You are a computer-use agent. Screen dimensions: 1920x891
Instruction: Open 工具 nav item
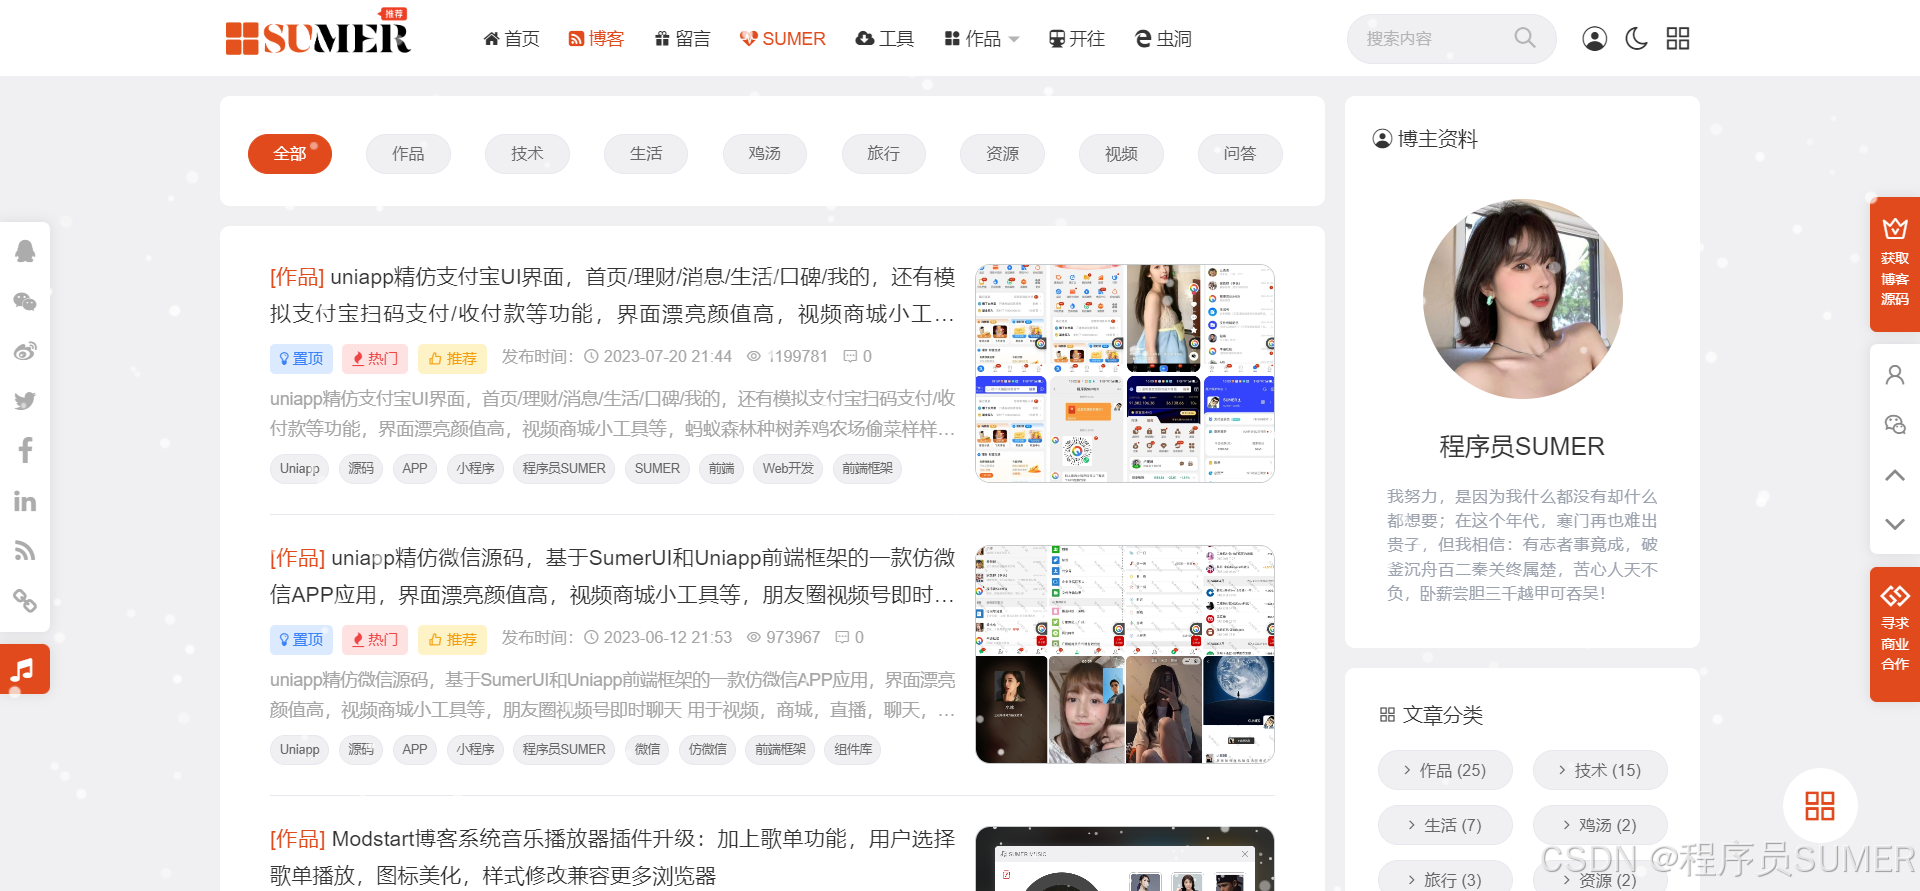tap(885, 38)
